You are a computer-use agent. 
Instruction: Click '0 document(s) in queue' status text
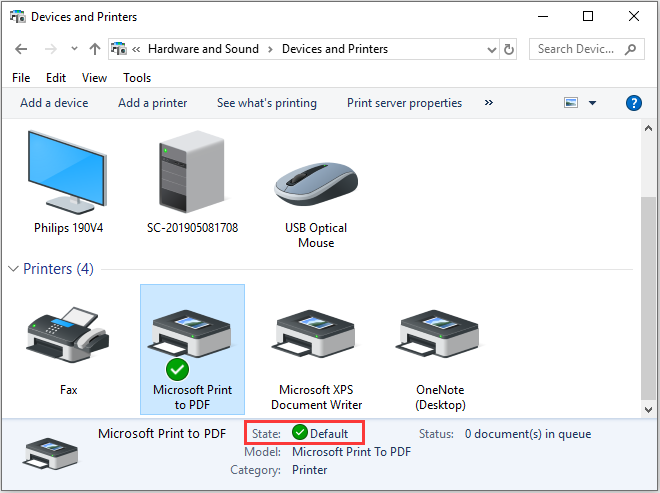point(528,434)
